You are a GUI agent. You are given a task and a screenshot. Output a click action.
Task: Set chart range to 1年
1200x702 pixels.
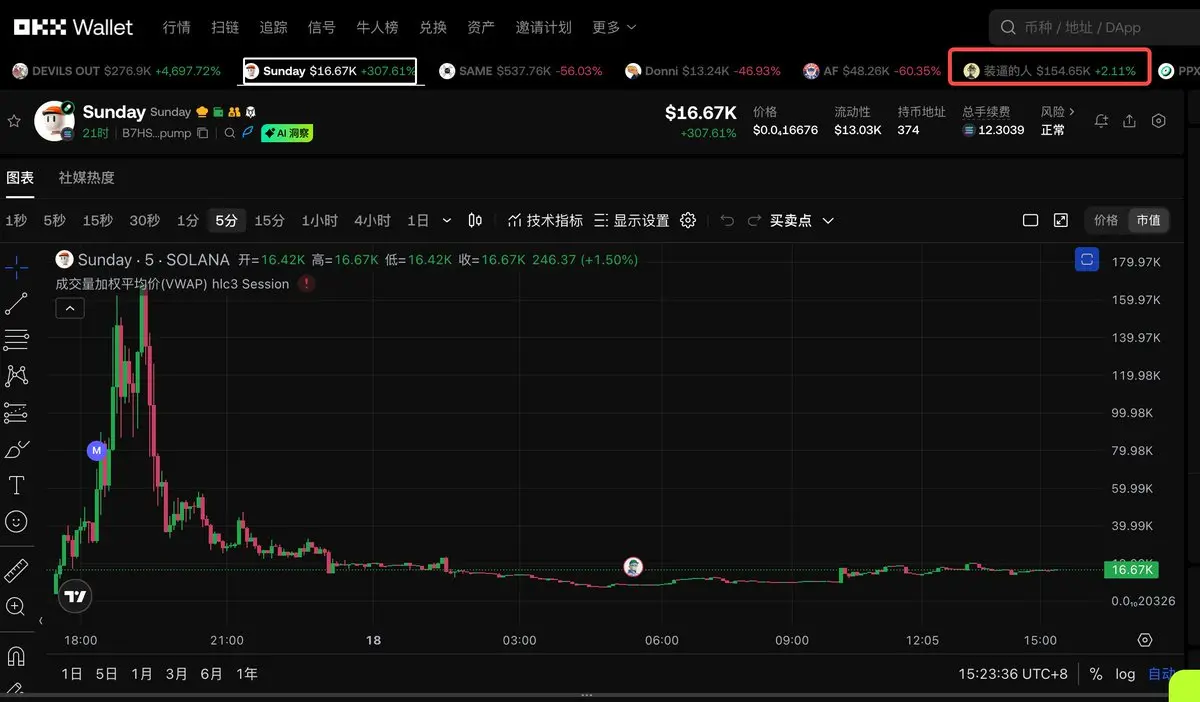click(246, 674)
